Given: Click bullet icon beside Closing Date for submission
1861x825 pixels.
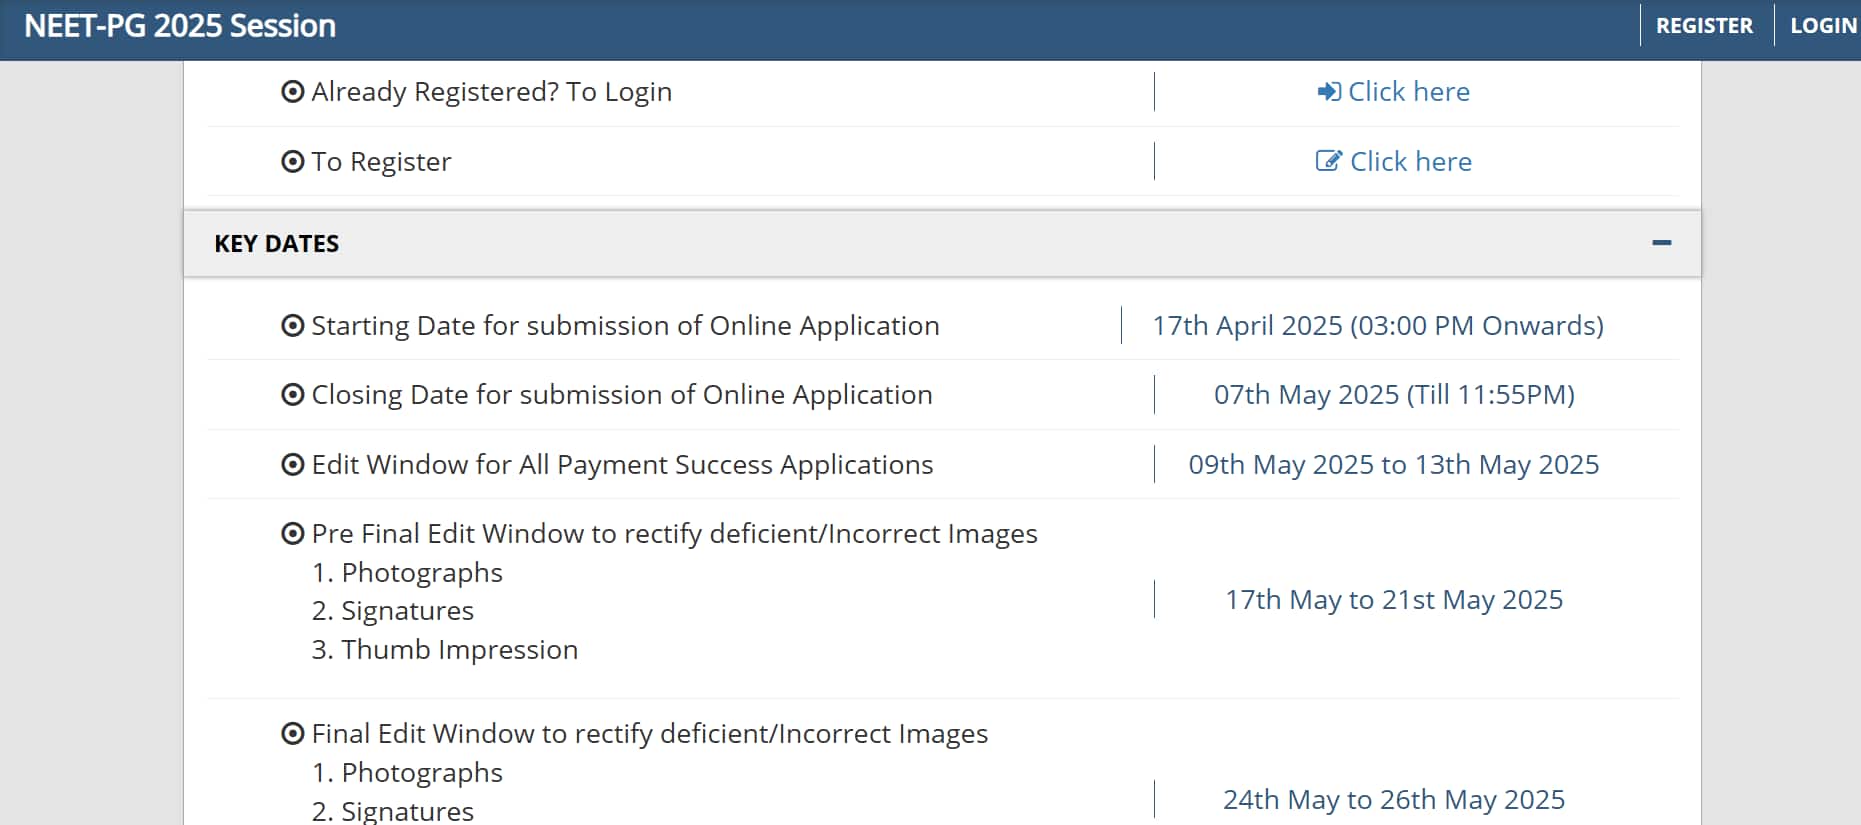Looking at the screenshot, I should pyautogui.click(x=293, y=395).
